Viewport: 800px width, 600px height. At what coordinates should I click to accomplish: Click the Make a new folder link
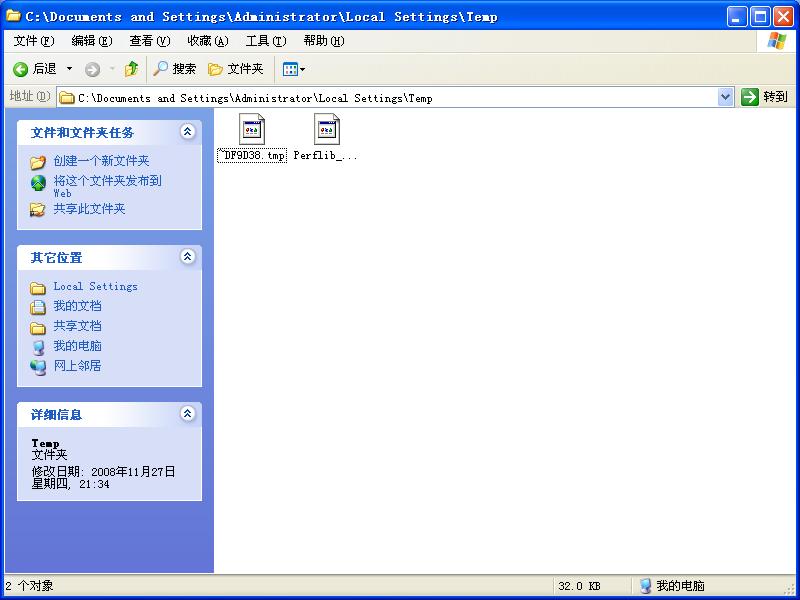tap(102, 161)
